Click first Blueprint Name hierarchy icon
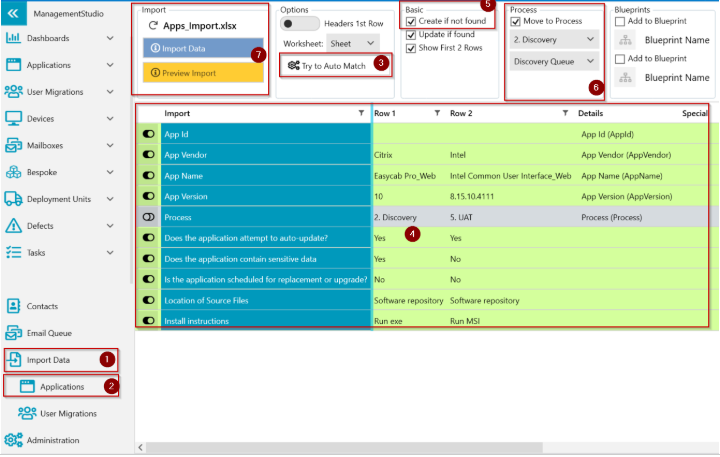The image size is (720, 457). pos(625,40)
